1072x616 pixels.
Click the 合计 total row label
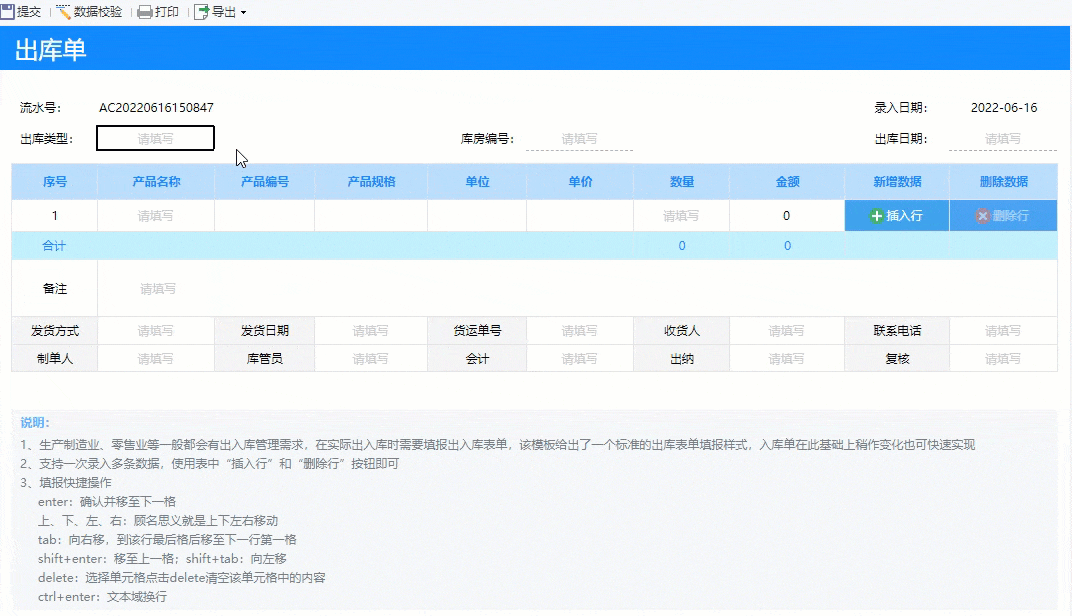pyautogui.click(x=54, y=245)
